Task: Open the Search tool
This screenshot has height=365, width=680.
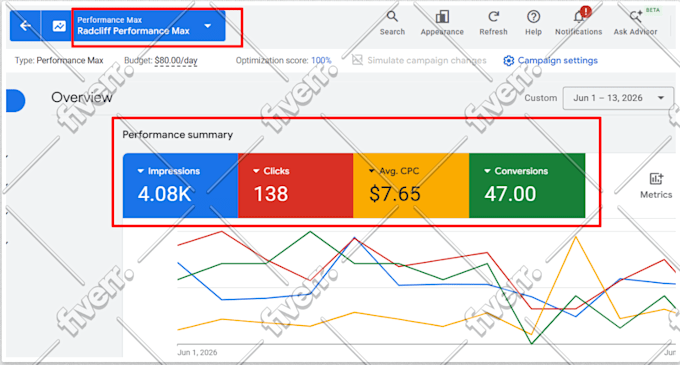Action: [392, 23]
